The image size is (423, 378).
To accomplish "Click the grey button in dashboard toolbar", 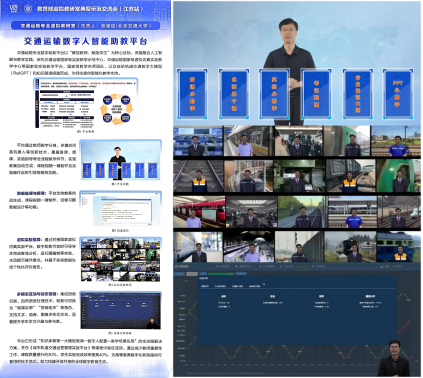I will point(192,274).
